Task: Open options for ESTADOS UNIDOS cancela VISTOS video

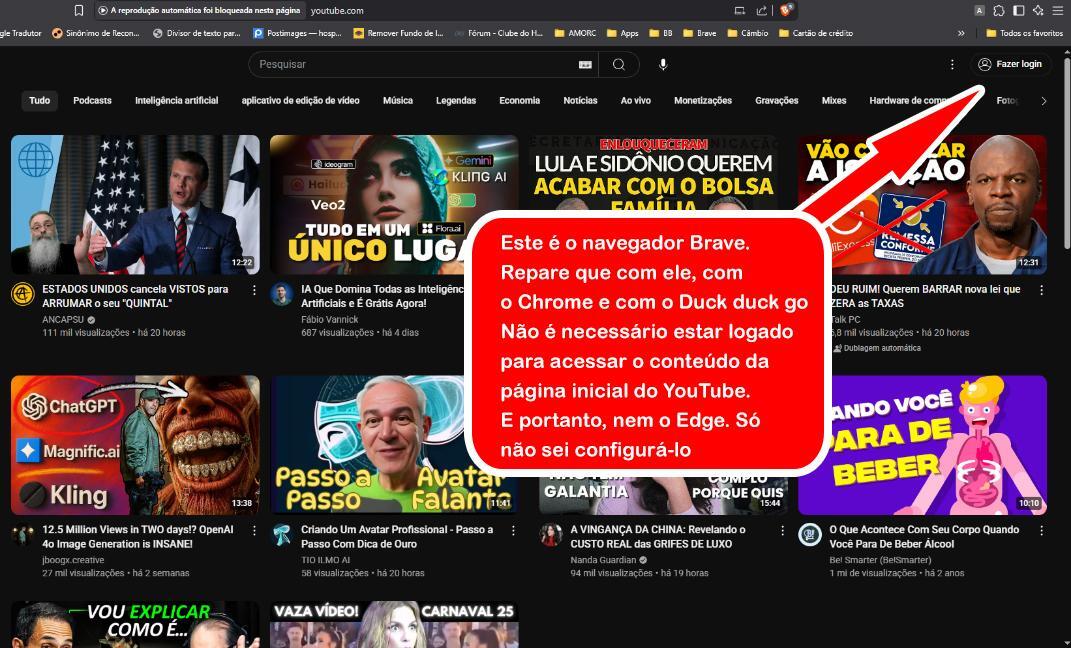Action: click(x=254, y=290)
